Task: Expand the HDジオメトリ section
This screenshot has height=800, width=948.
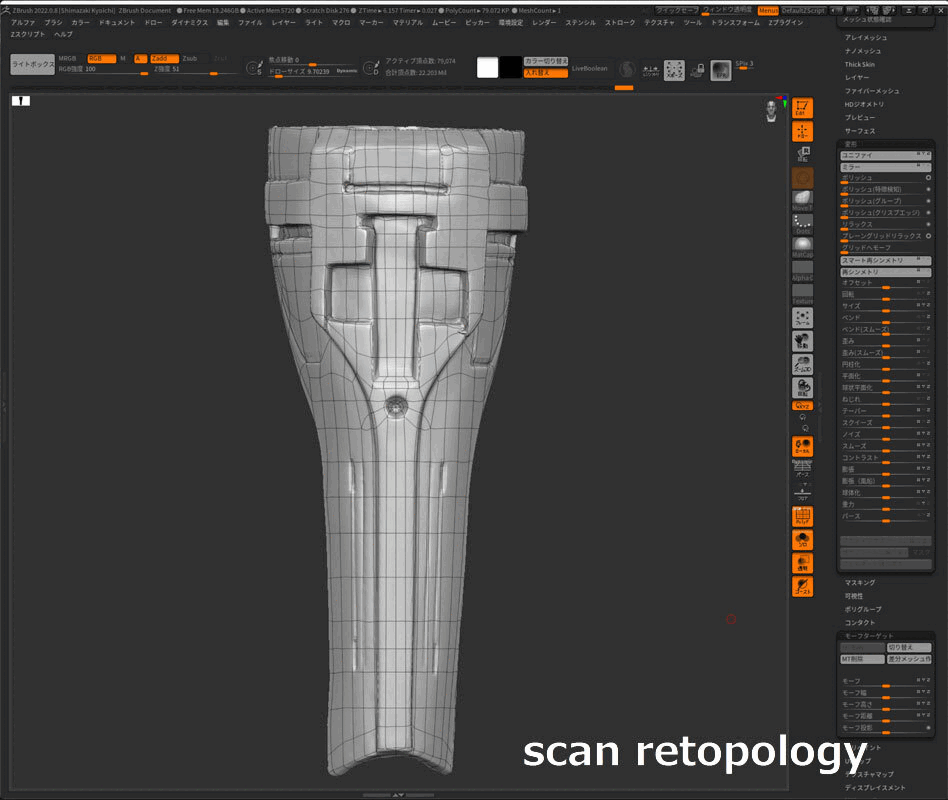Action: click(864, 104)
